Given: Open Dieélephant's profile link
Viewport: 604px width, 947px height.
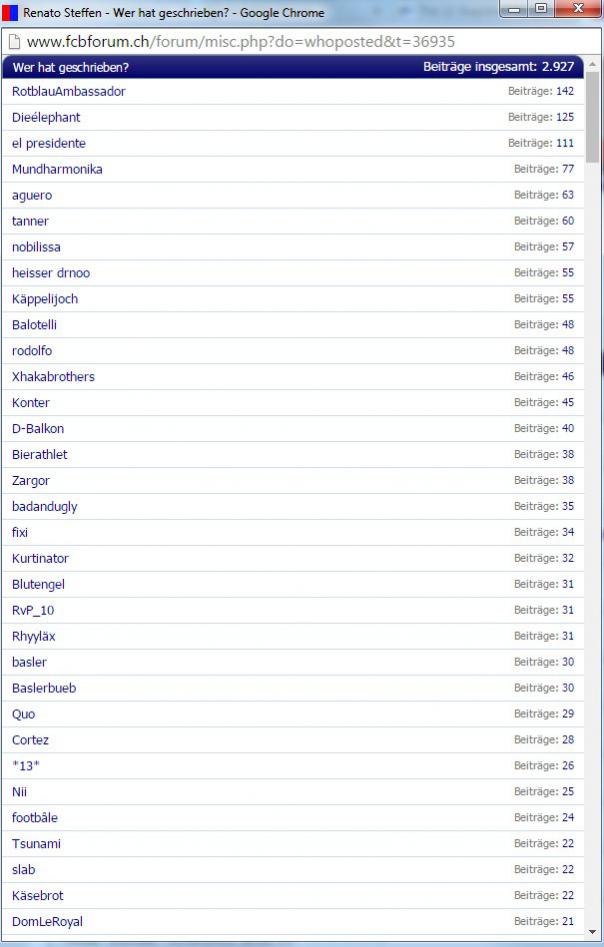Looking at the screenshot, I should pyautogui.click(x=46, y=117).
